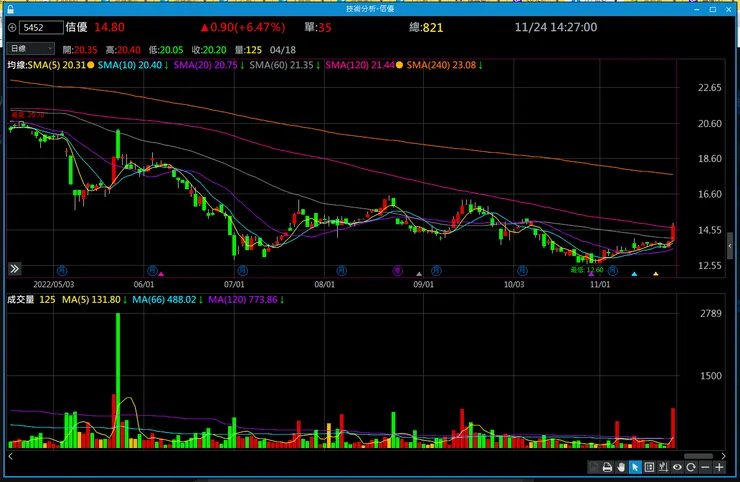The width and height of the screenshot is (740, 482).
Task: Click the gray triangle marker near 09/01
Action: [x=419, y=274]
